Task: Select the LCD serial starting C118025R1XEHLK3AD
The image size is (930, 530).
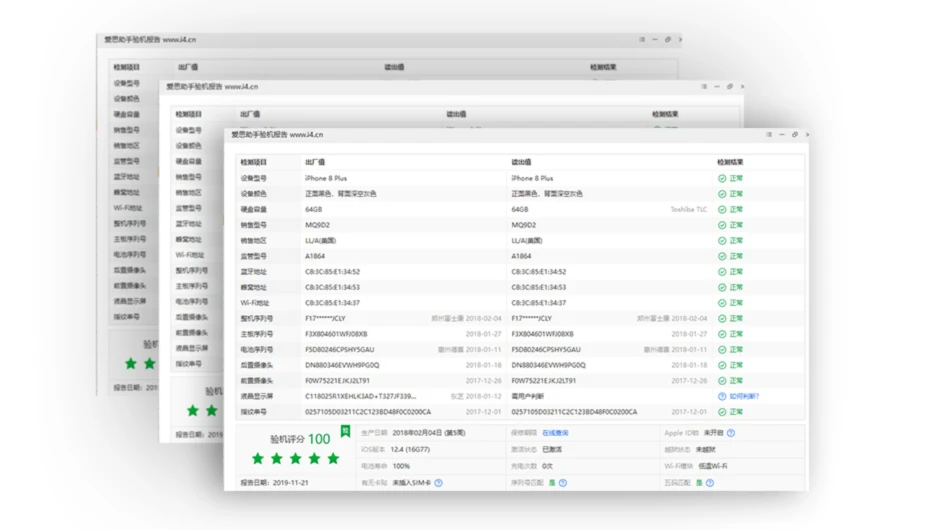Action: [361, 397]
